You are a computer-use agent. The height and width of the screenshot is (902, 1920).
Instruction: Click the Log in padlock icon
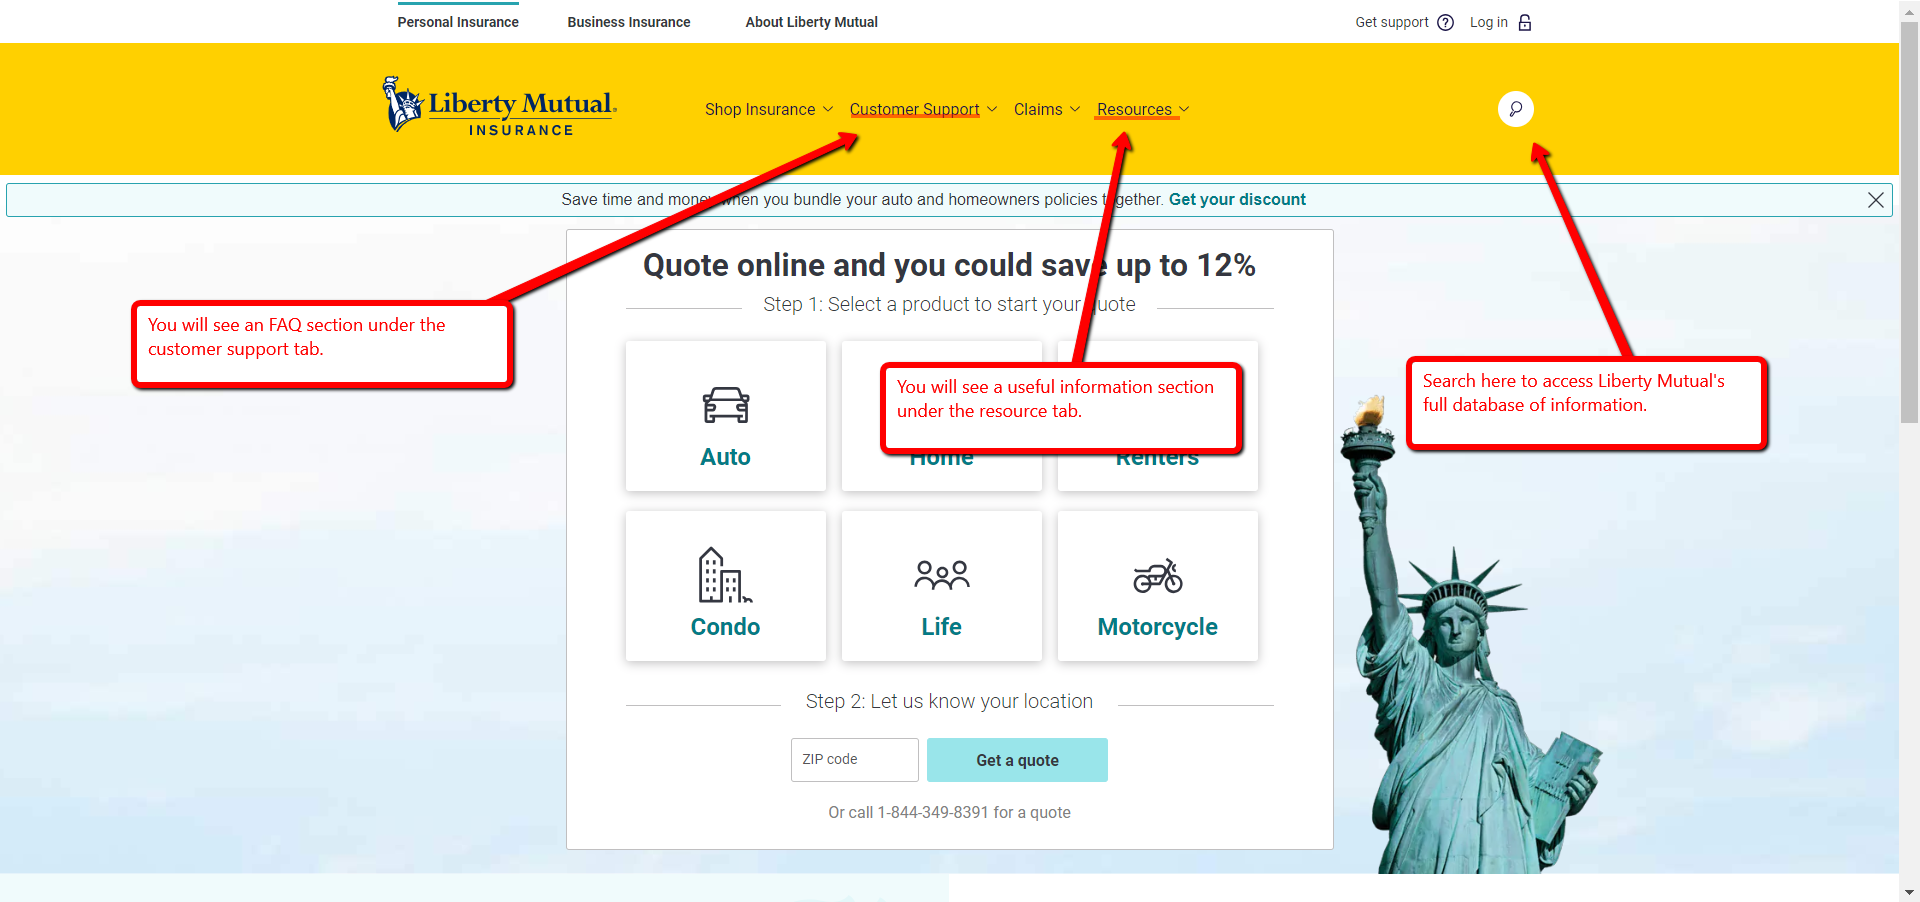point(1525,22)
